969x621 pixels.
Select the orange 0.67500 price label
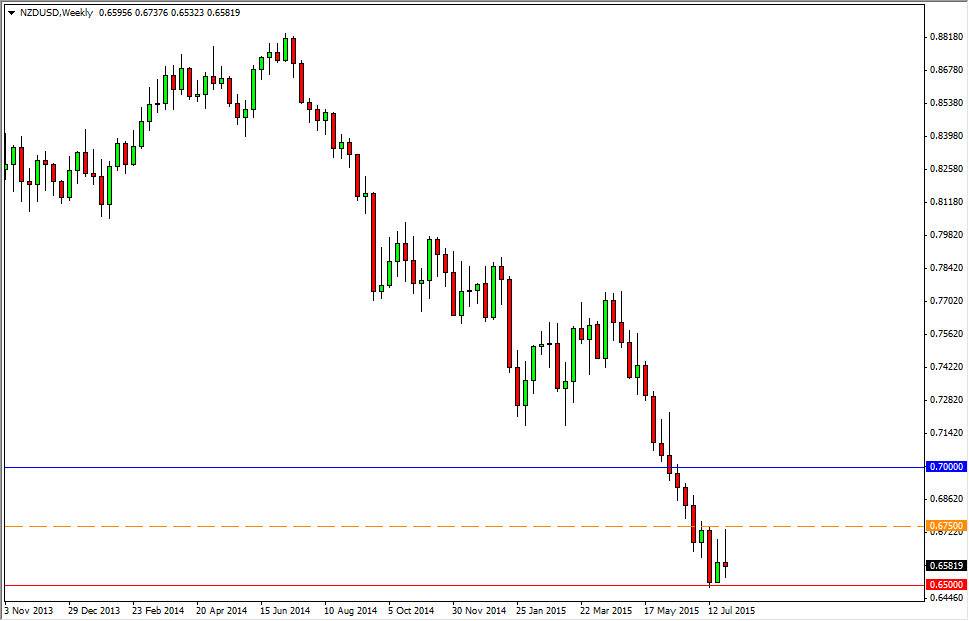click(x=944, y=524)
